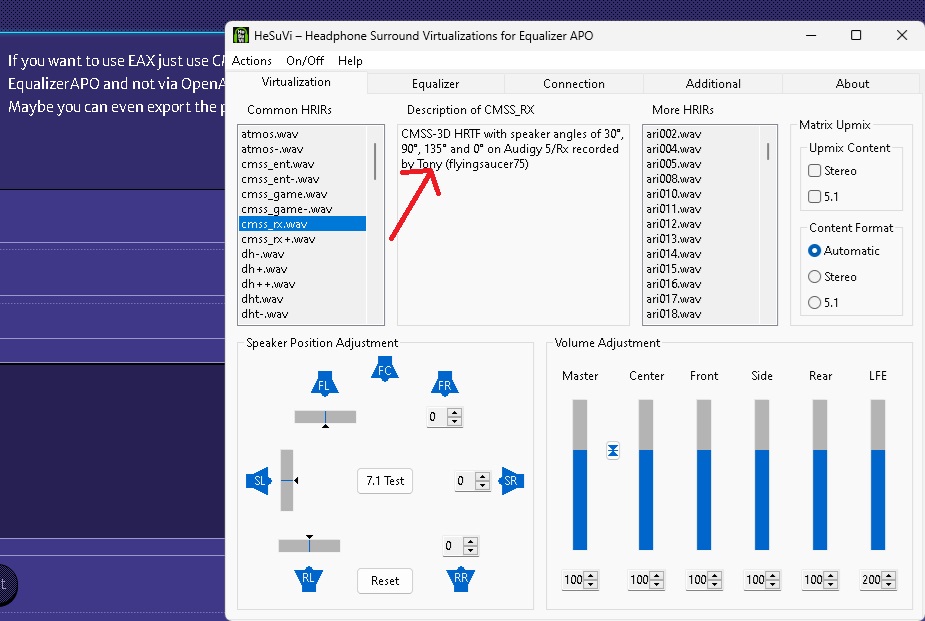
Task: Click the SR side-right speaker icon
Action: 511,481
